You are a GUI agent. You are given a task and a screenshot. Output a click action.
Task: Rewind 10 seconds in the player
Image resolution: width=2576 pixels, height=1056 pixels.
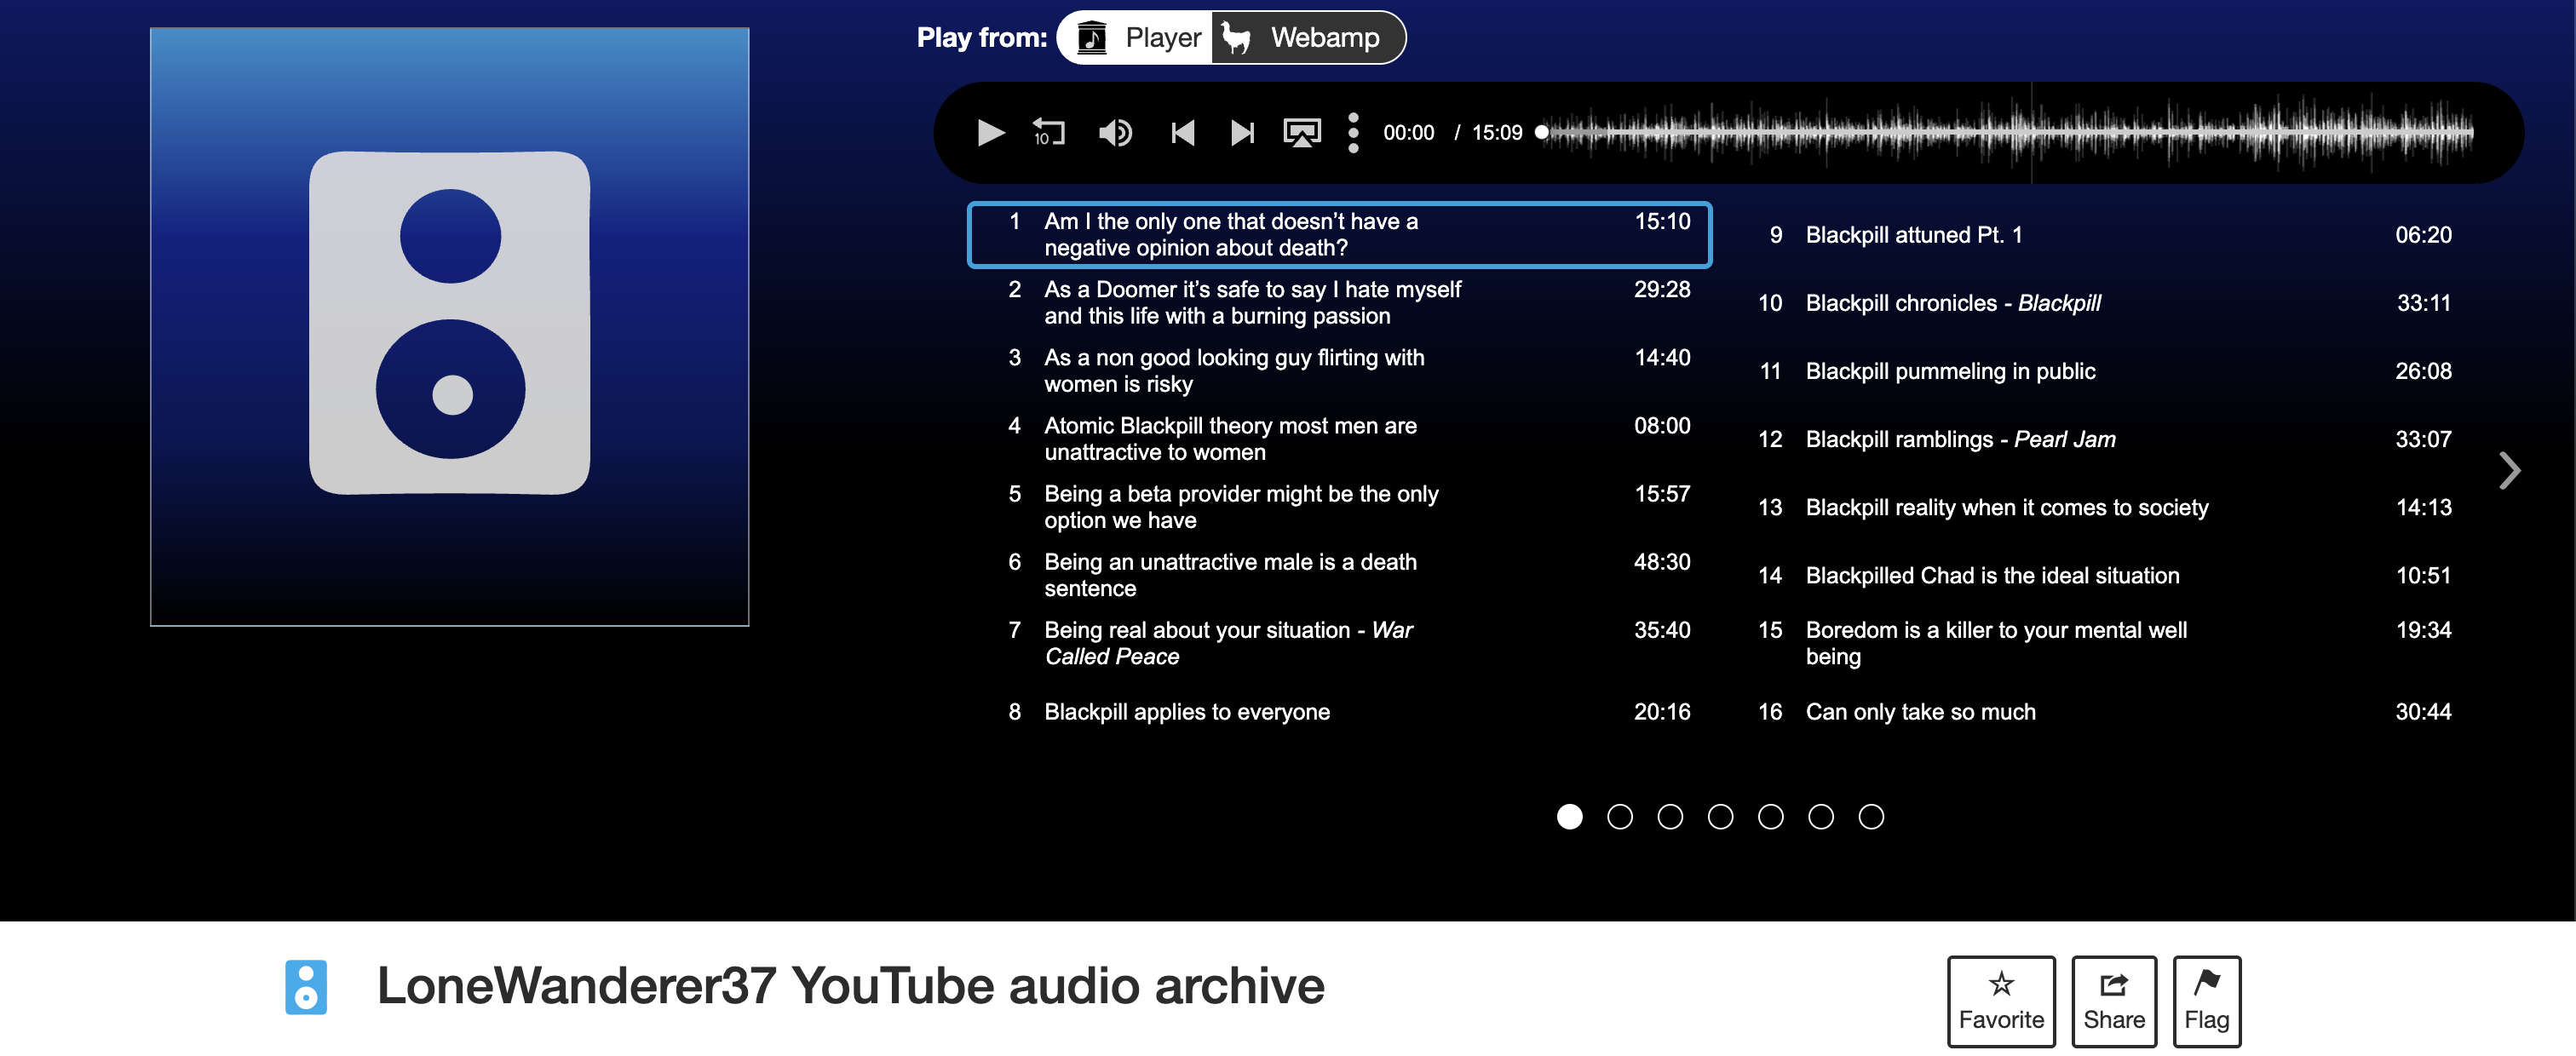coord(1049,133)
